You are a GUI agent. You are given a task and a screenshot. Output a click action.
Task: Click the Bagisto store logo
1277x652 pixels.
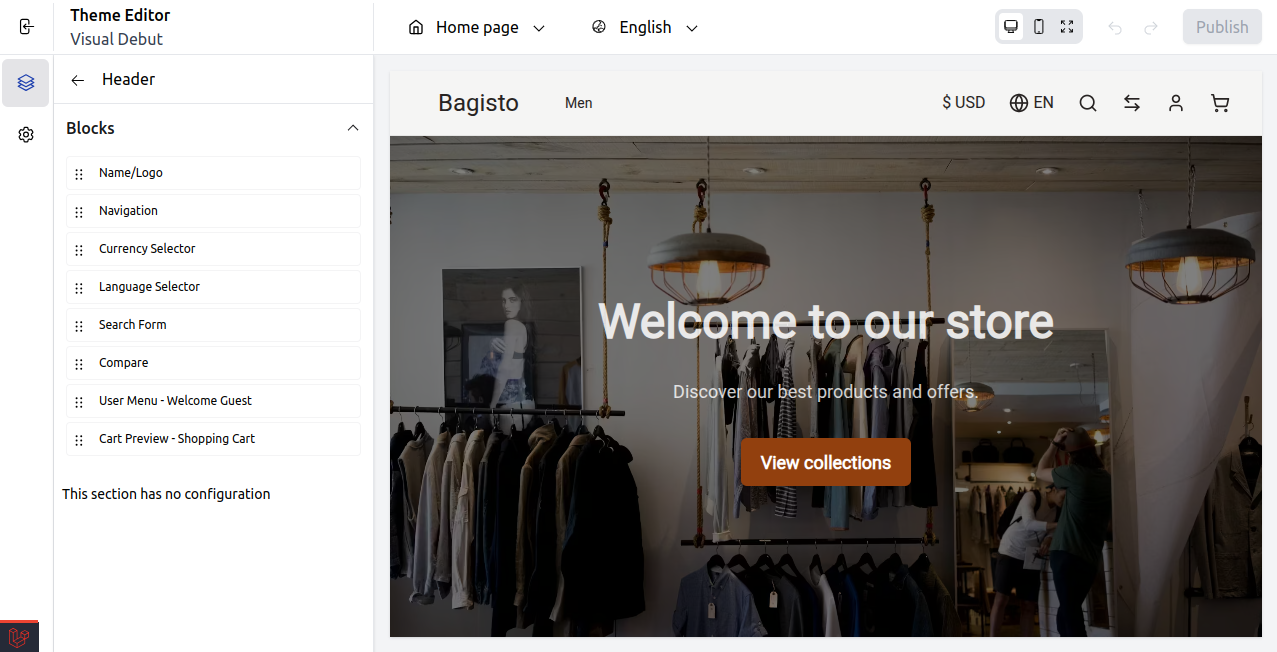478,103
